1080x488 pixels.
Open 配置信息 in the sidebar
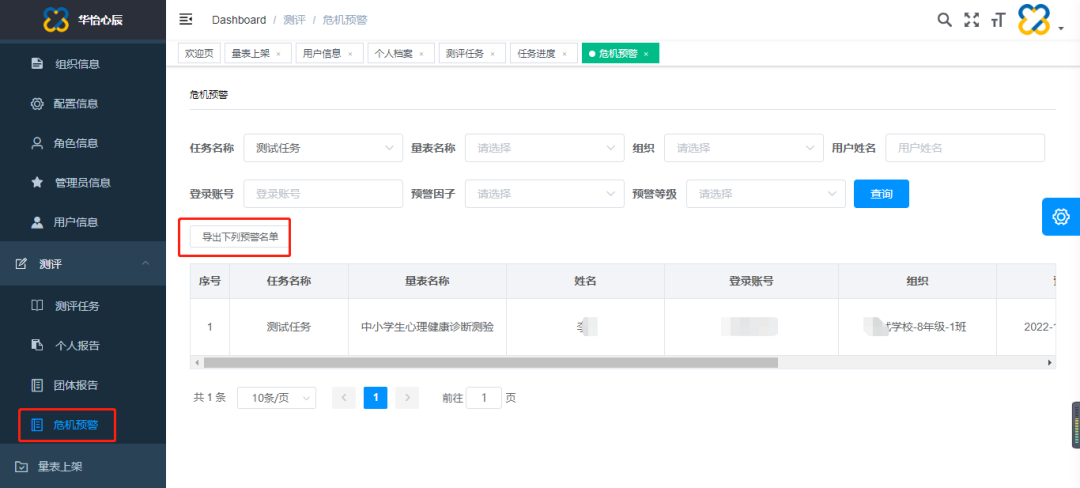(x=83, y=104)
